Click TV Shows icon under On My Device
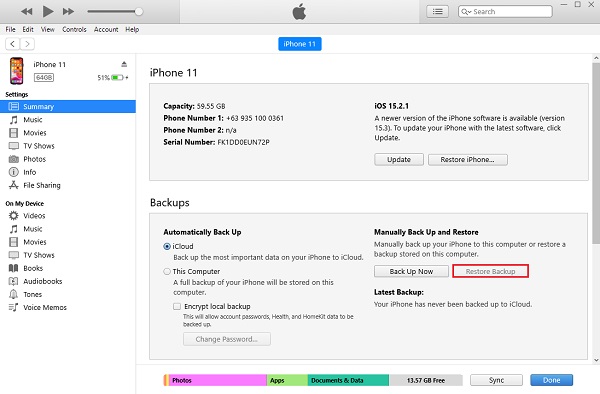 tap(13, 255)
